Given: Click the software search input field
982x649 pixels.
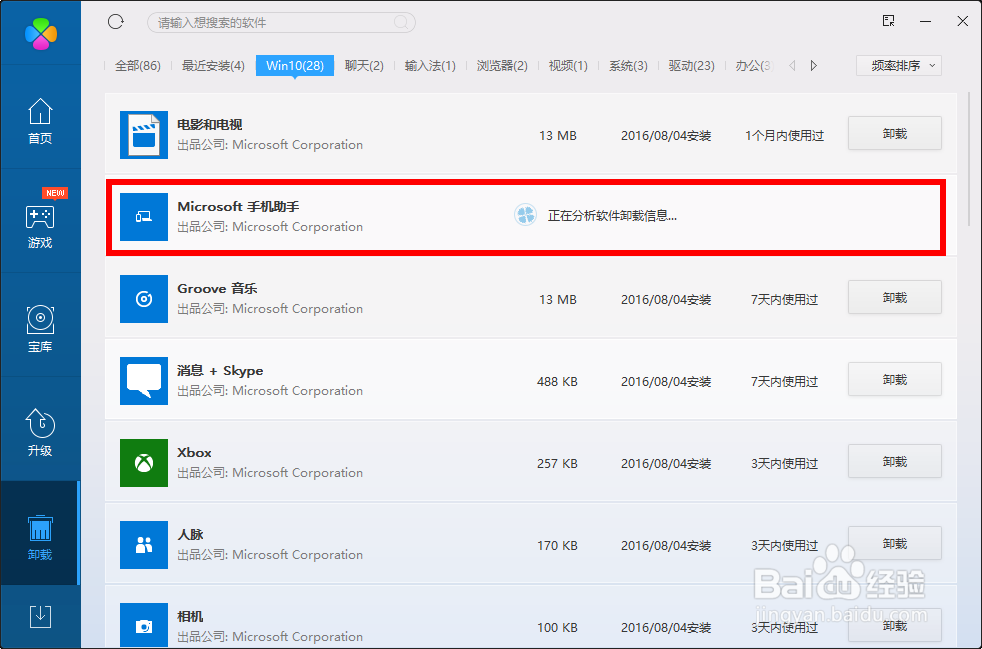Looking at the screenshot, I should [281, 23].
